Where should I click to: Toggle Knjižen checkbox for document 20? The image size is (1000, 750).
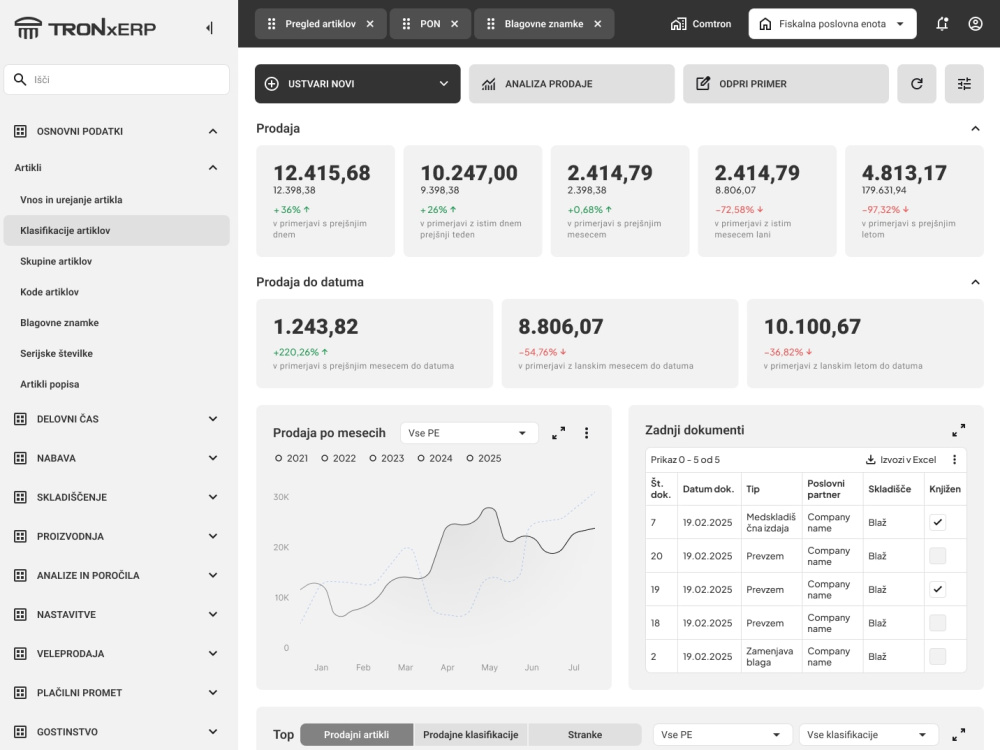coord(938,556)
